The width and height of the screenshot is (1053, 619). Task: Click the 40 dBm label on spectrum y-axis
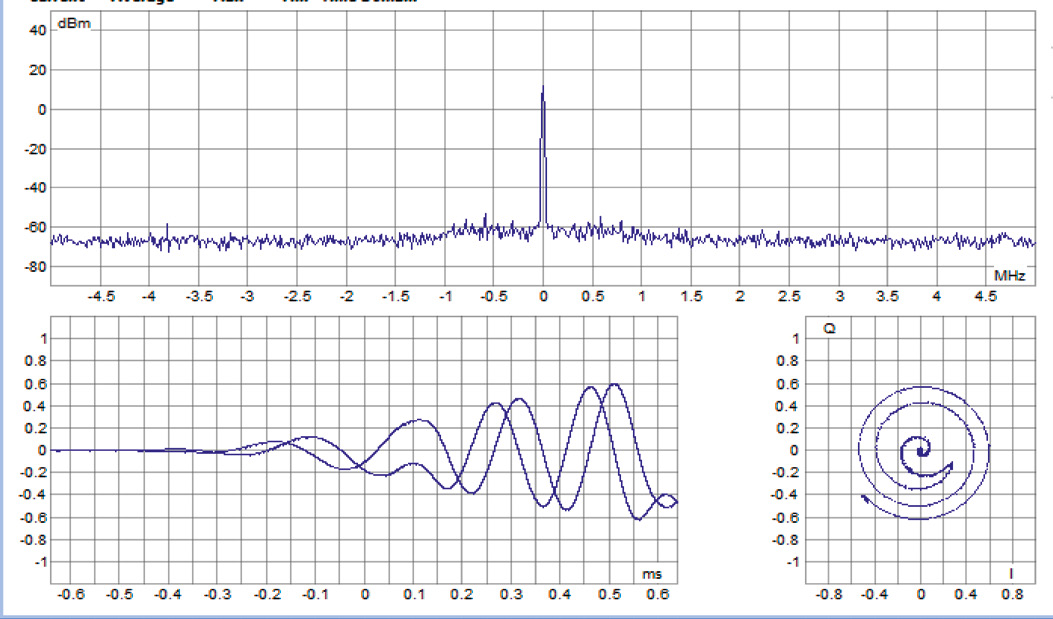(37, 30)
